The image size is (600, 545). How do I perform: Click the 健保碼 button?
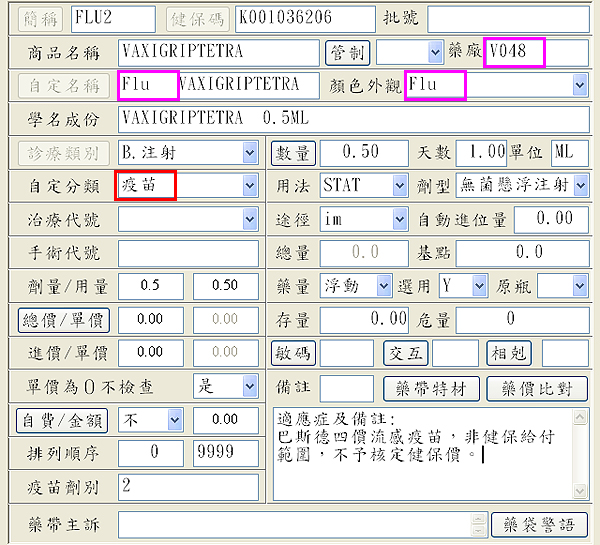[197, 18]
